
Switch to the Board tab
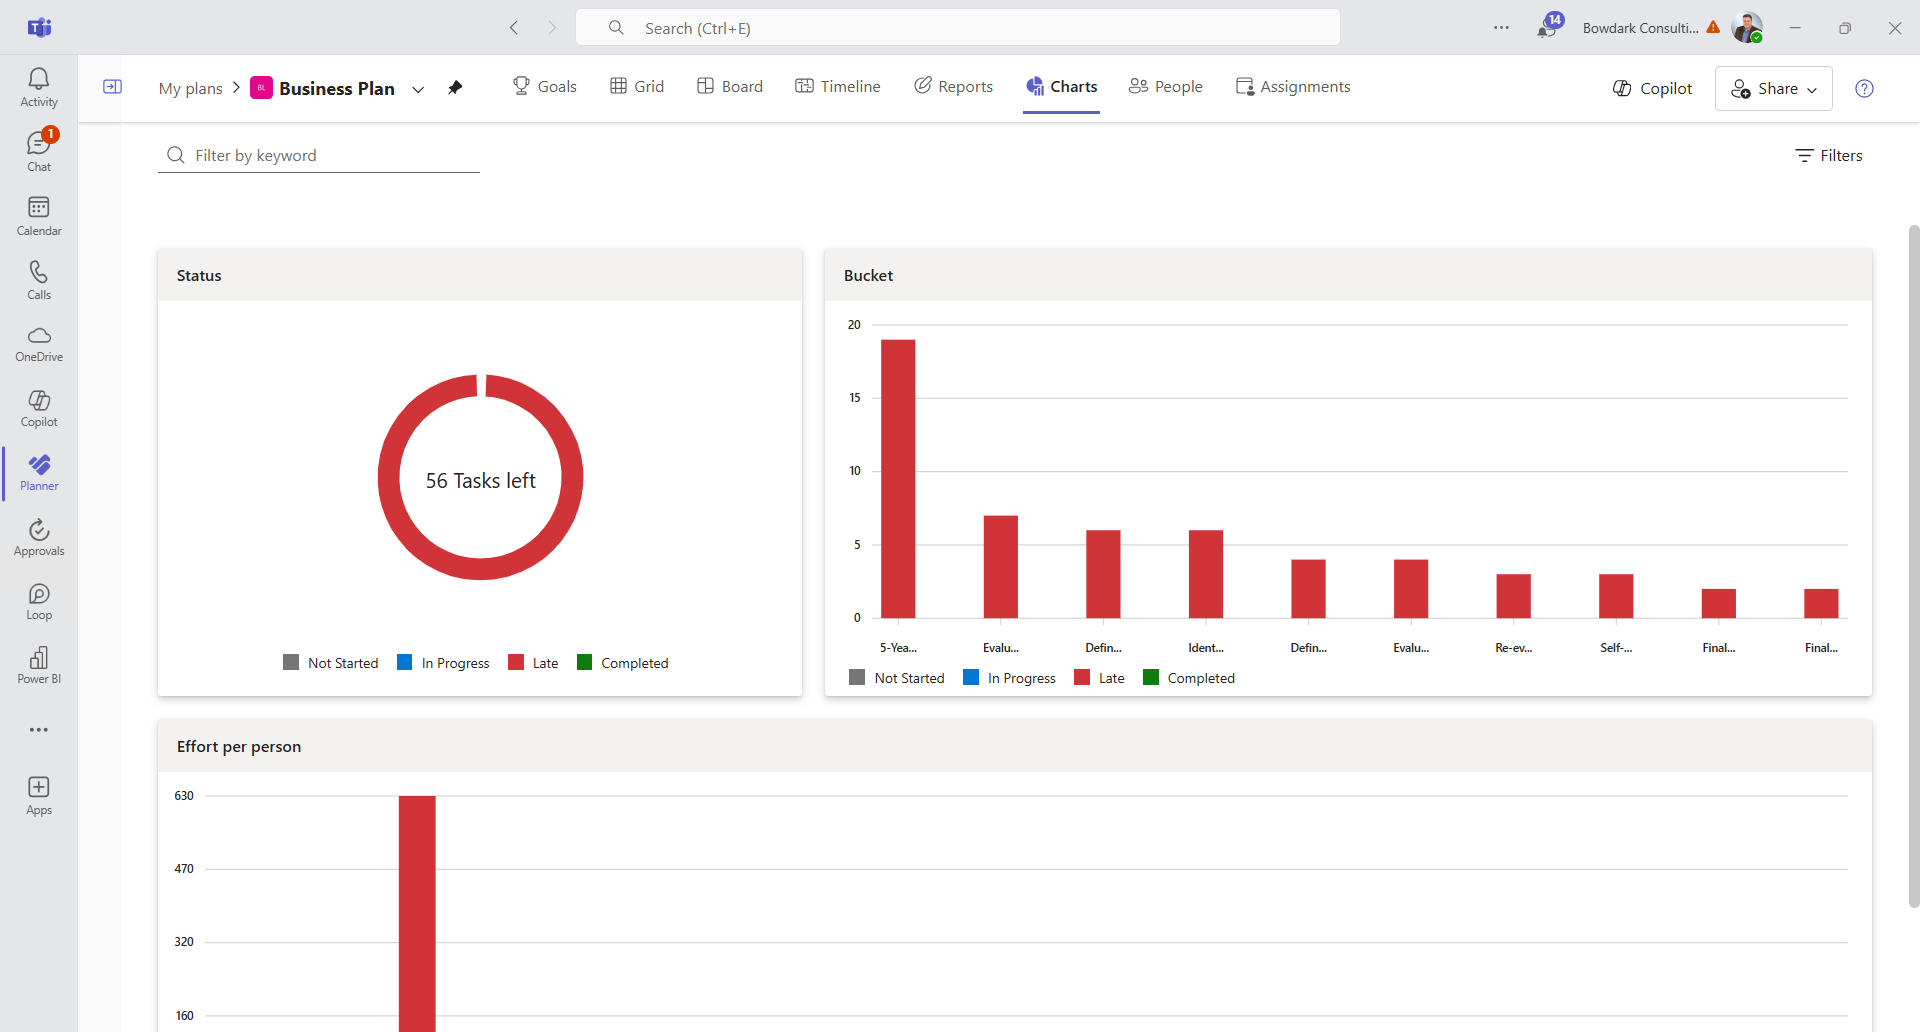pyautogui.click(x=730, y=87)
